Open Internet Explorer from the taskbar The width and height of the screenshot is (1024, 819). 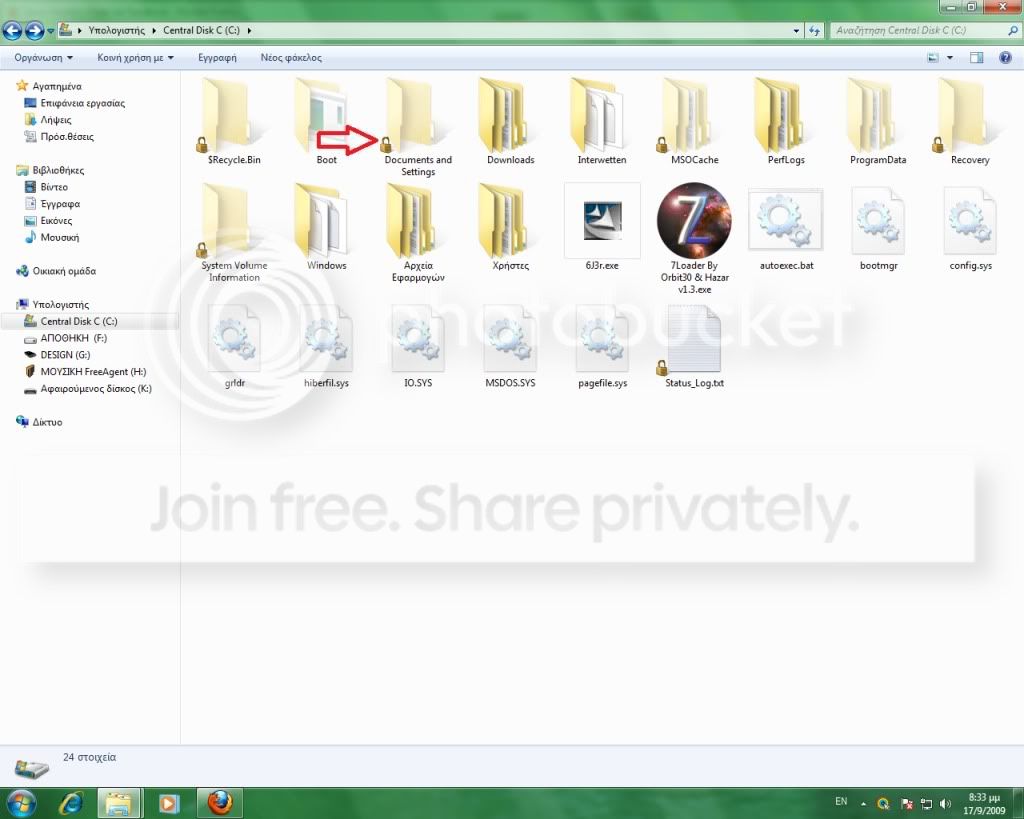pyautogui.click(x=70, y=803)
